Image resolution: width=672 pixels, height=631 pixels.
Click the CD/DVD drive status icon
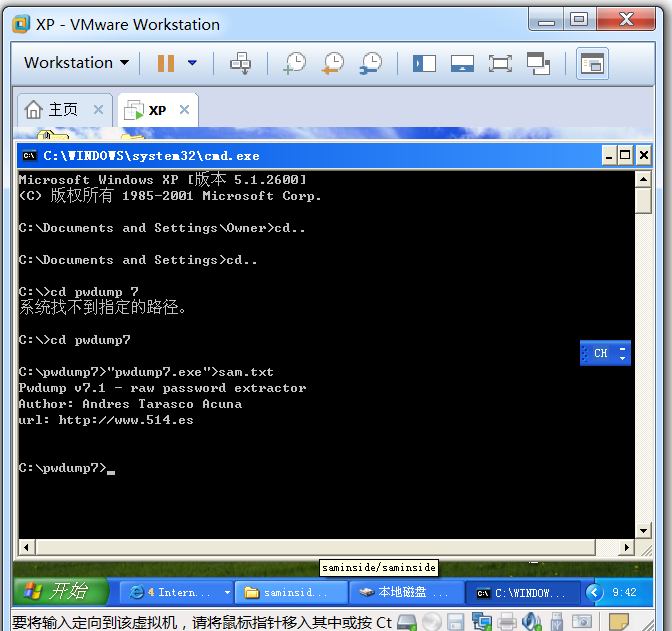(x=431, y=622)
